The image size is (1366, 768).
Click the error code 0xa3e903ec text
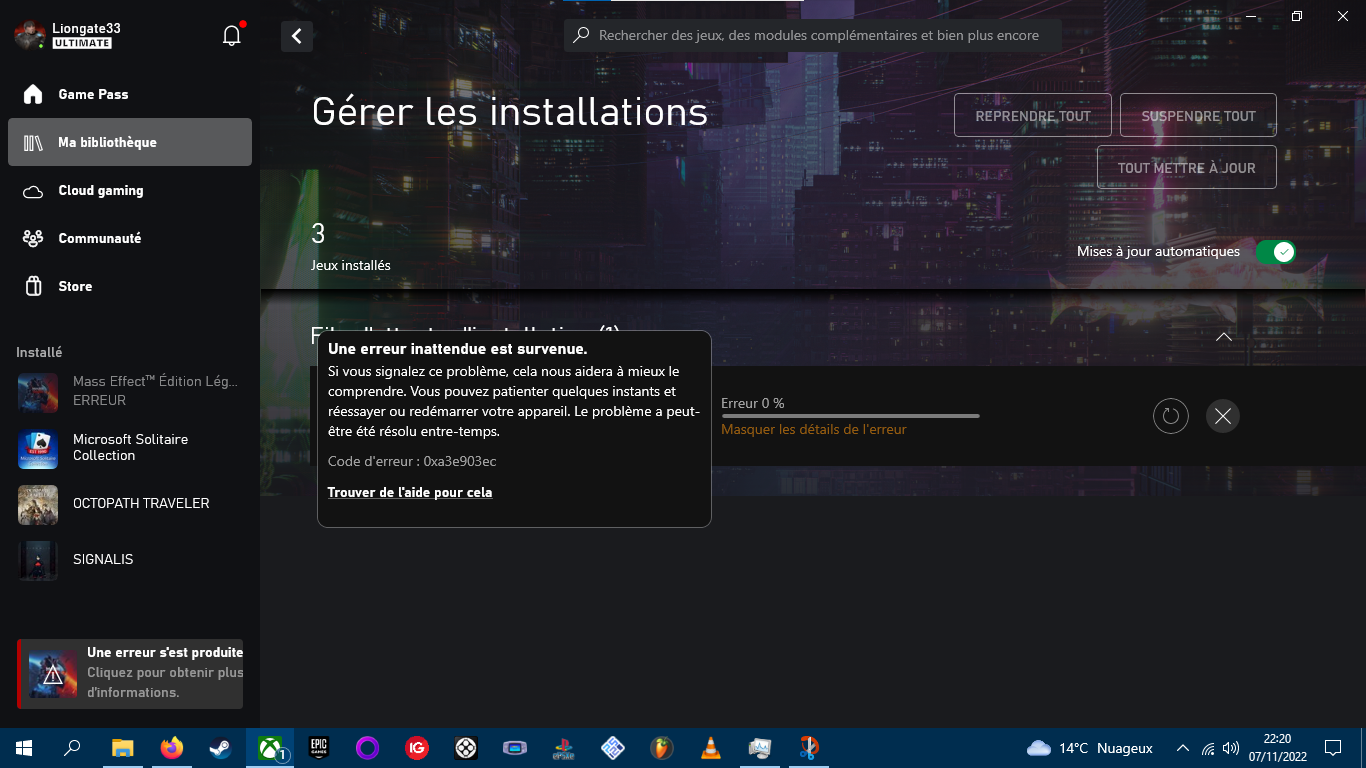tap(460, 461)
